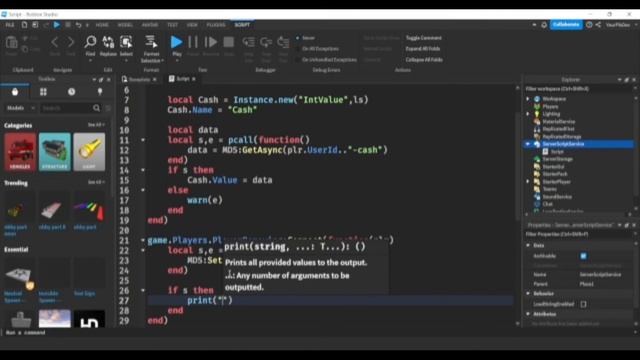The image size is (640, 360).
Task: Click See All next to Trending
Action: pyautogui.click(x=96, y=182)
